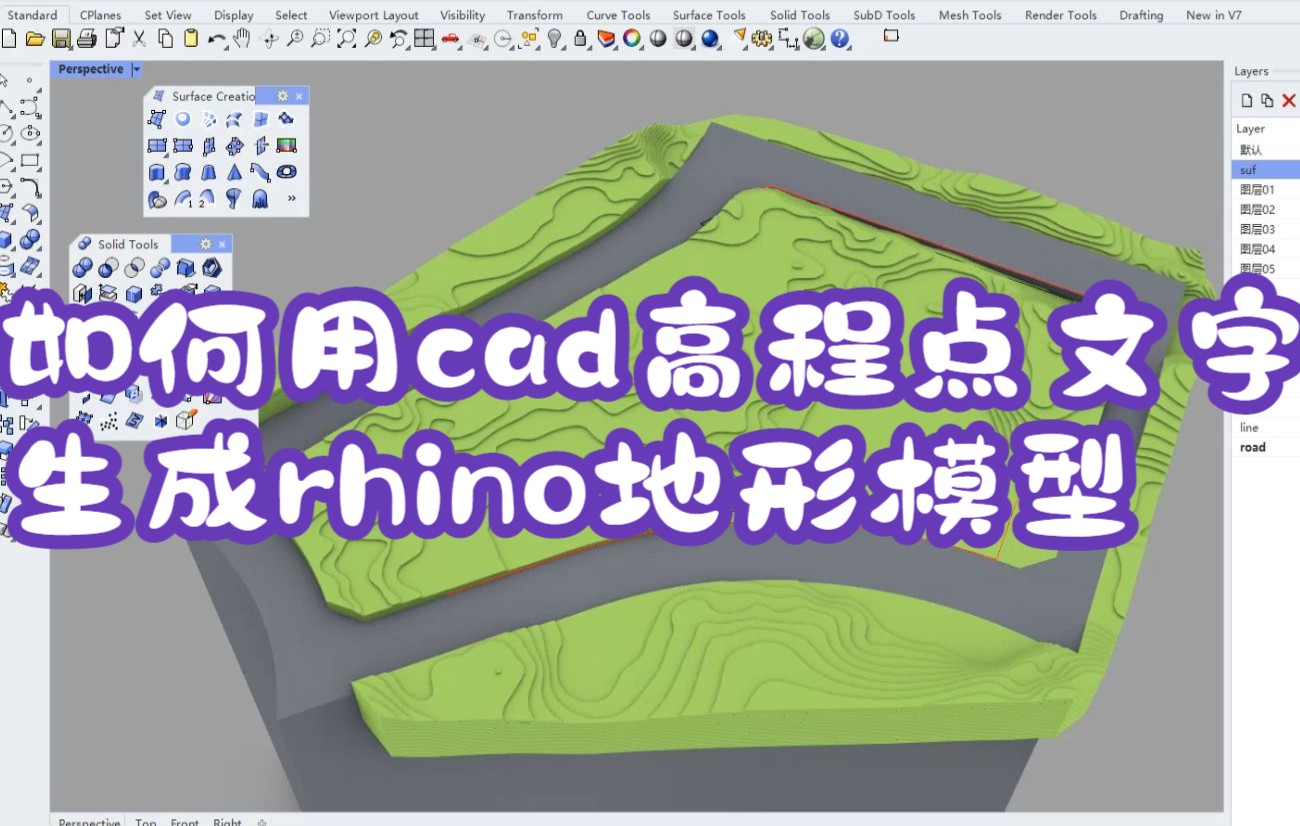
Task: Click the Undo arrow icon
Action: (x=217, y=40)
